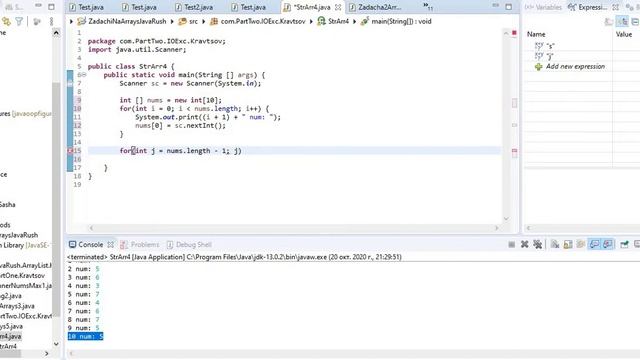
Task: Open the Zadacha2Arr... editor tab
Action: 375,7
